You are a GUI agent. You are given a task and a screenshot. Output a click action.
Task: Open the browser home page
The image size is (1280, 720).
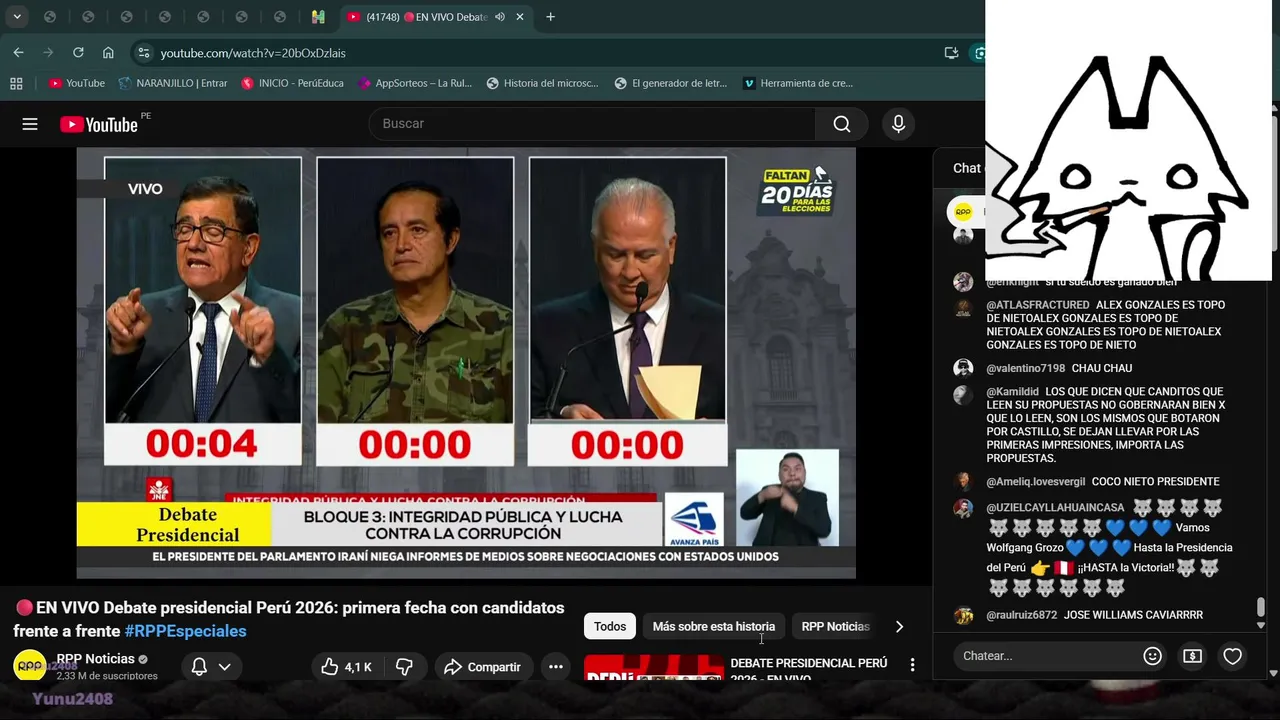click(108, 53)
